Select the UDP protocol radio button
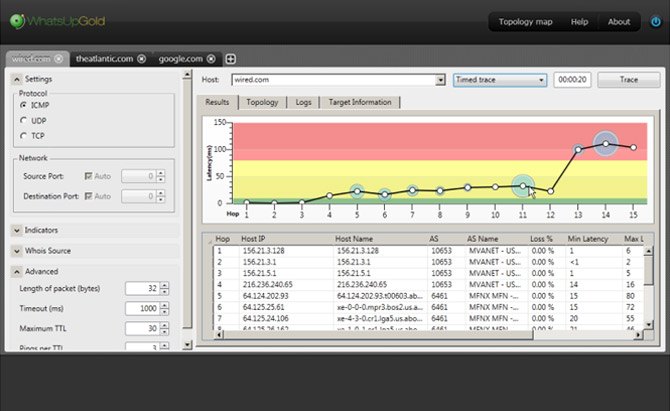Screen dimensions: 670x411 tap(24, 120)
